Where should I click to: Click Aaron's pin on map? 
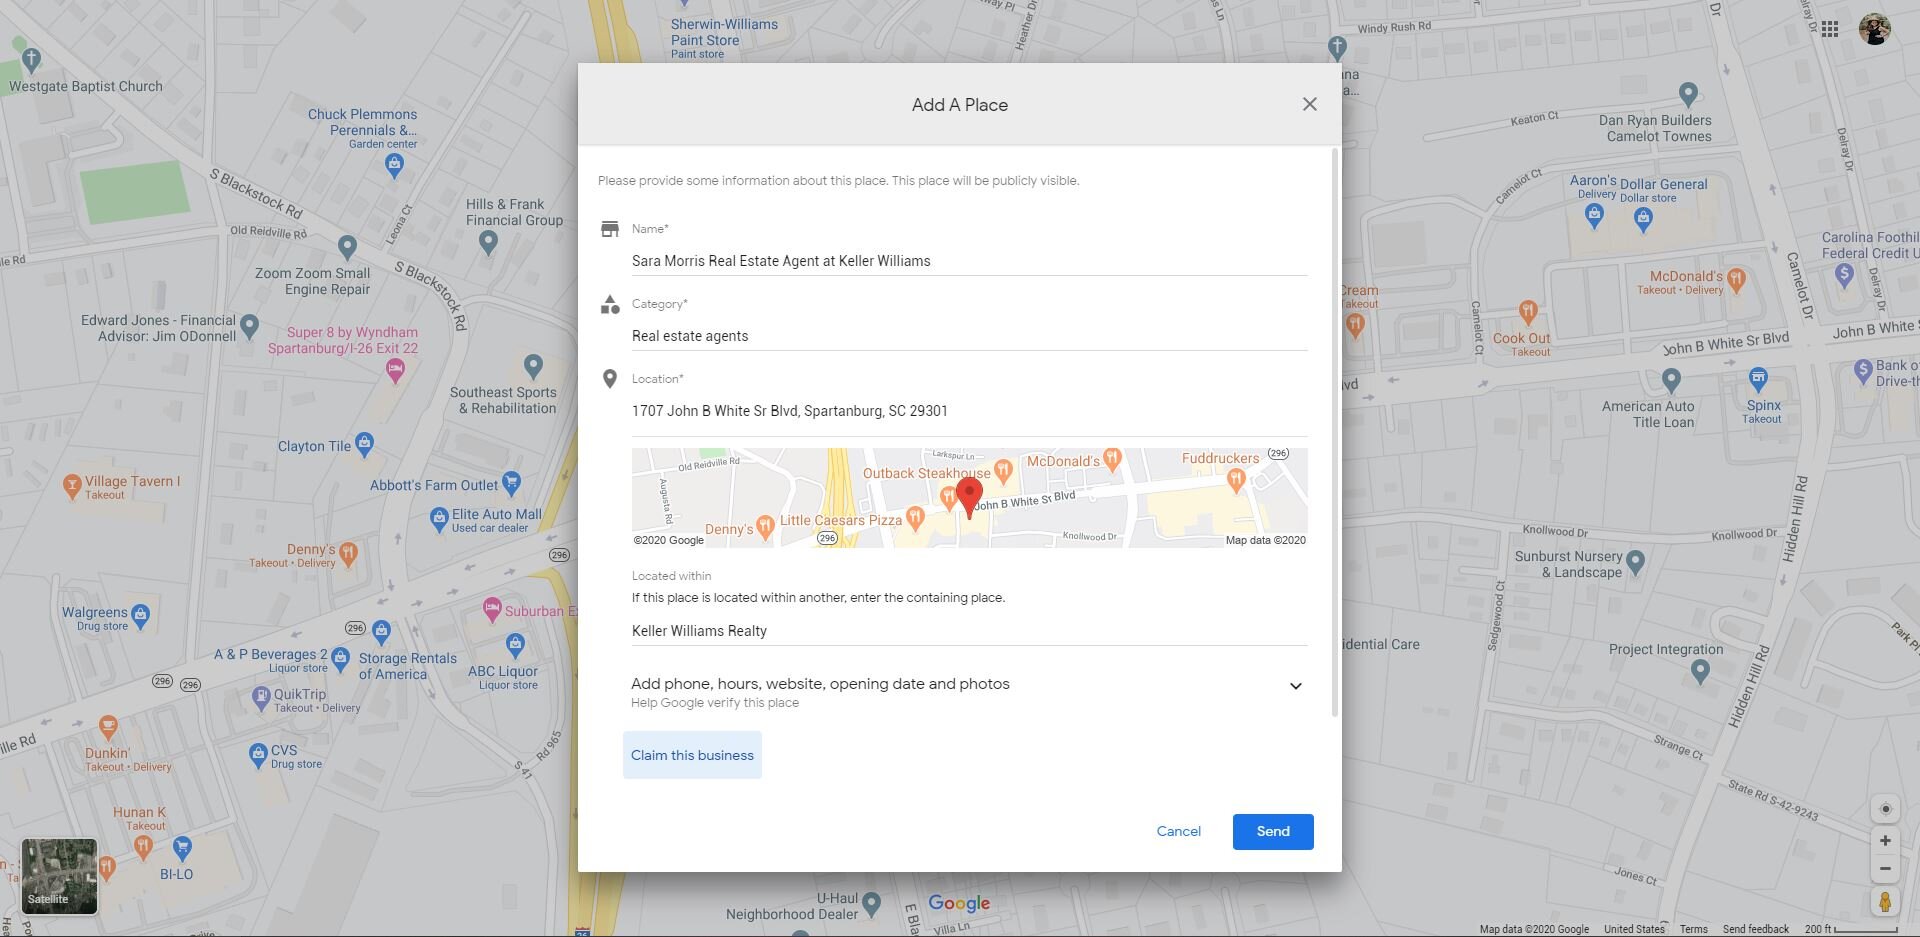pos(1594,215)
